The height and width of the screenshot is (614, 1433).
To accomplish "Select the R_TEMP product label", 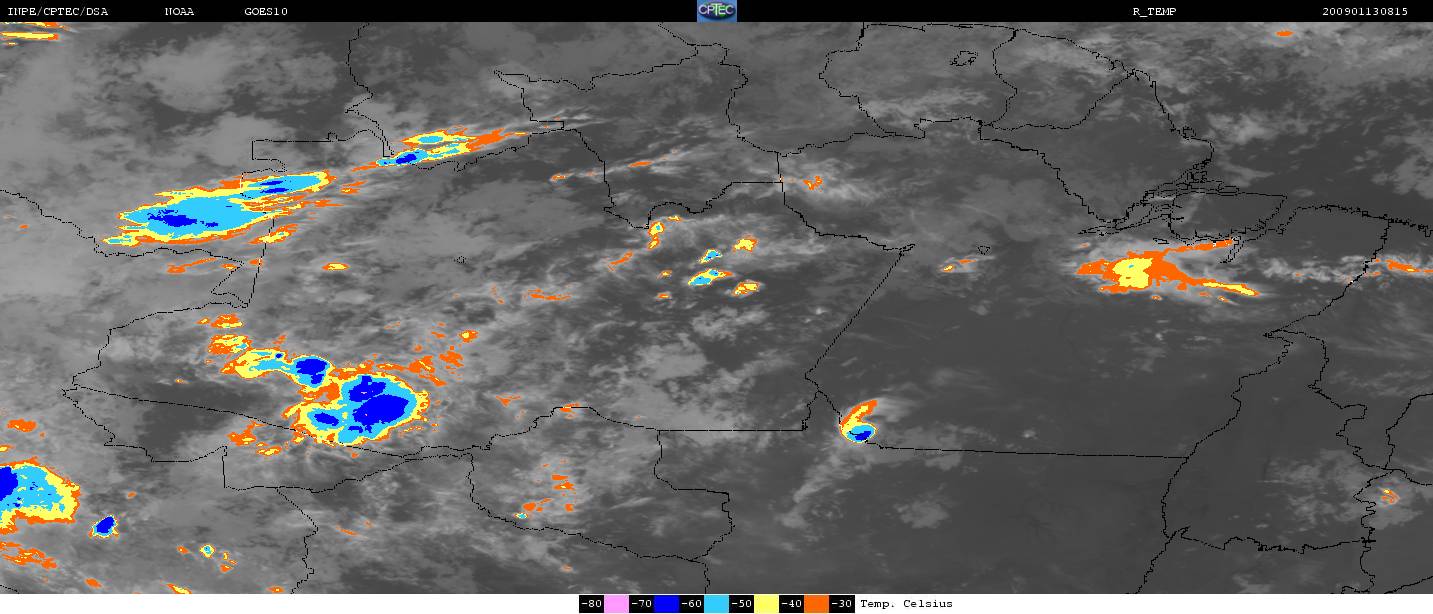I will point(1154,12).
